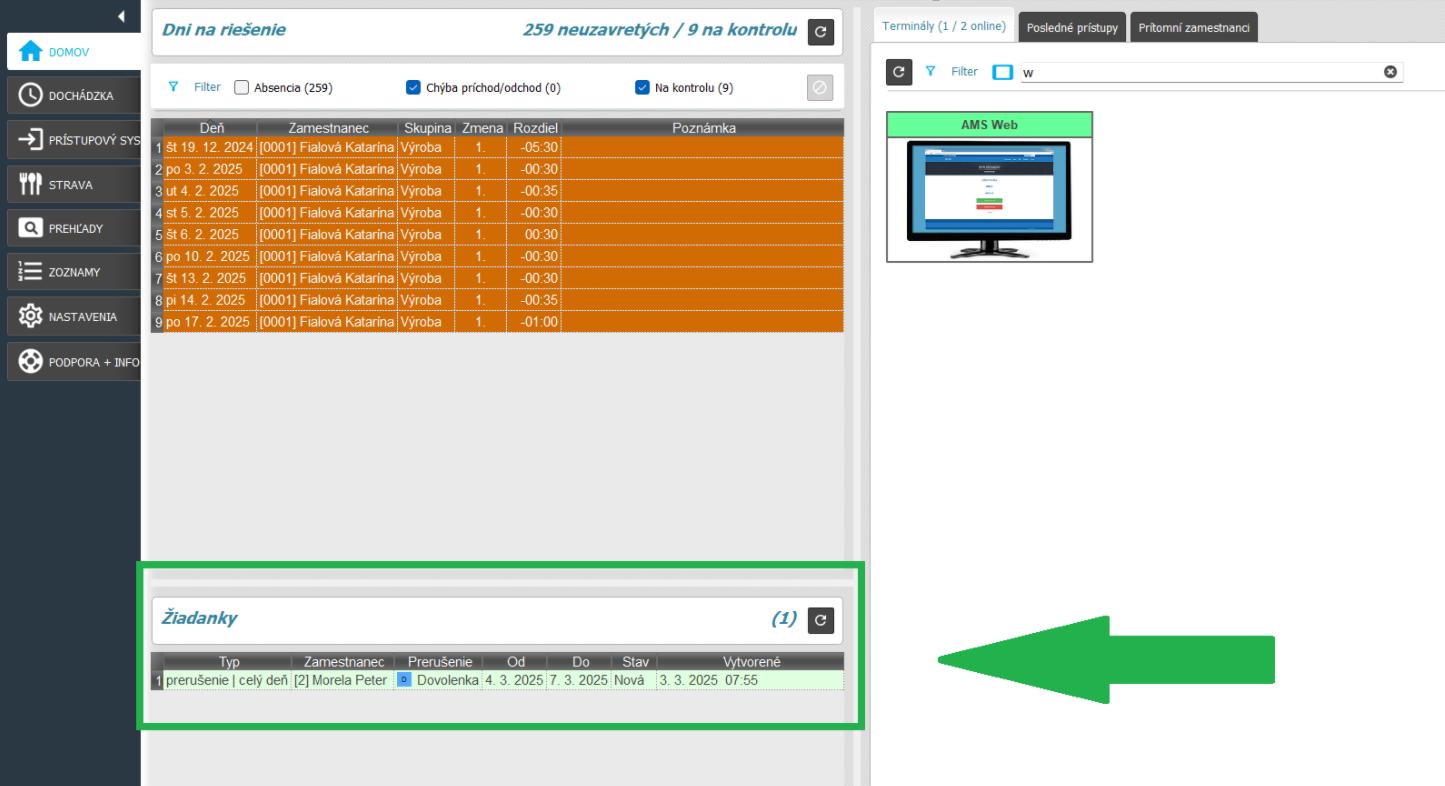Open Podpora + Info lifebuoy icon
Viewport: 1445px width, 786px height.
[x=31, y=361]
